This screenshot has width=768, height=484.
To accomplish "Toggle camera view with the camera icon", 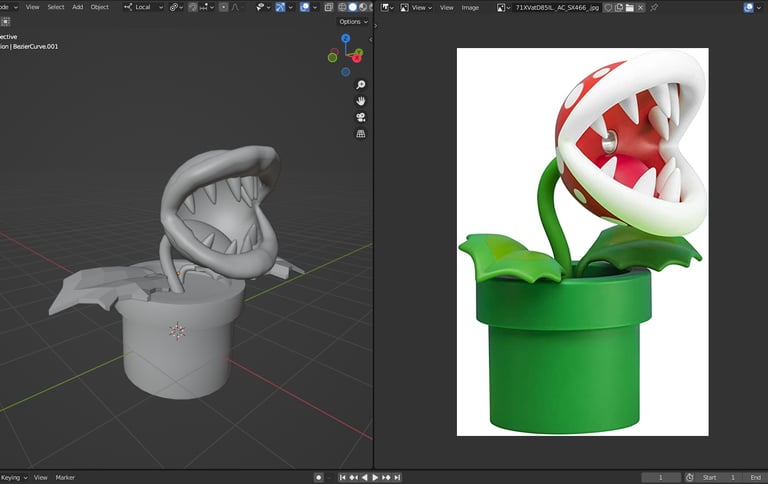I will tap(361, 117).
